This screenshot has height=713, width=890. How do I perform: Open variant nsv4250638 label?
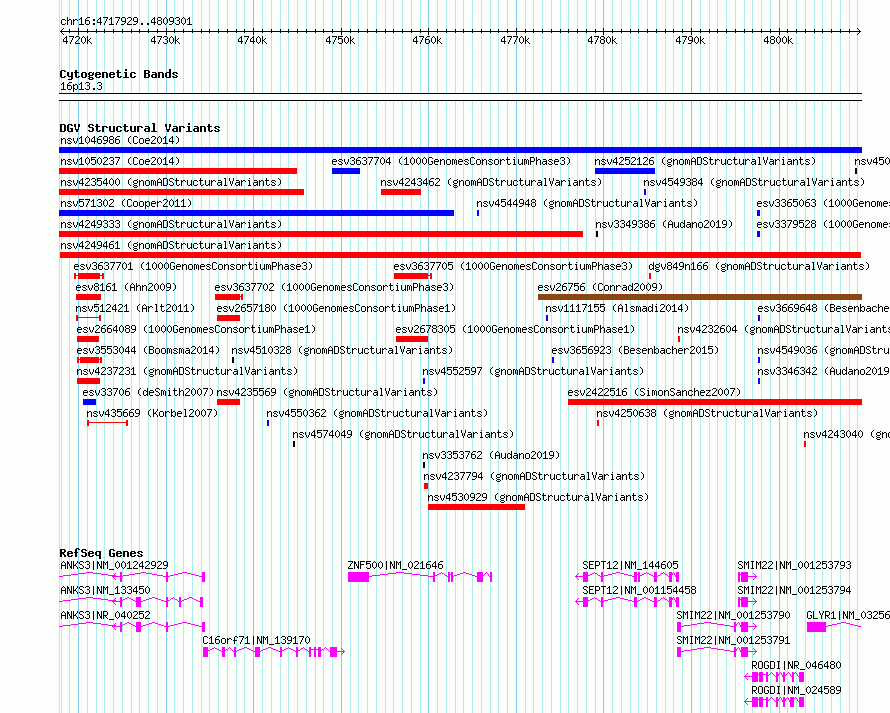pyautogui.click(x=707, y=413)
